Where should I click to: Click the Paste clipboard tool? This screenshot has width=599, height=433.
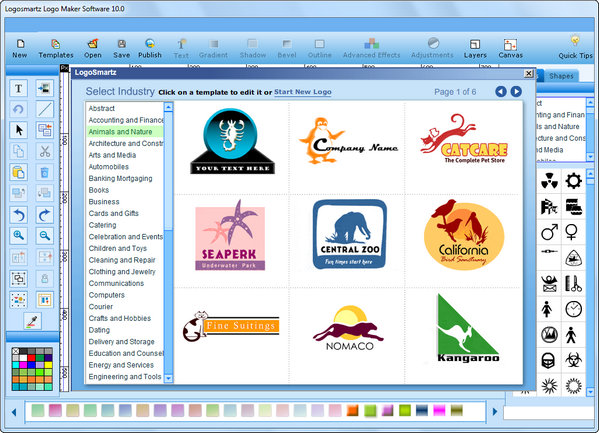pyautogui.click(x=18, y=172)
